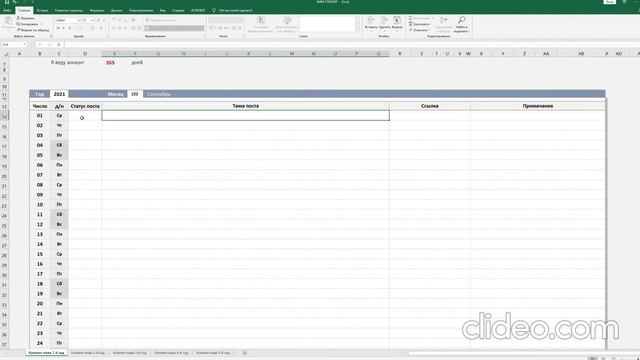Click into the formula bar
This screenshot has height=360, width=640.
(351, 44)
